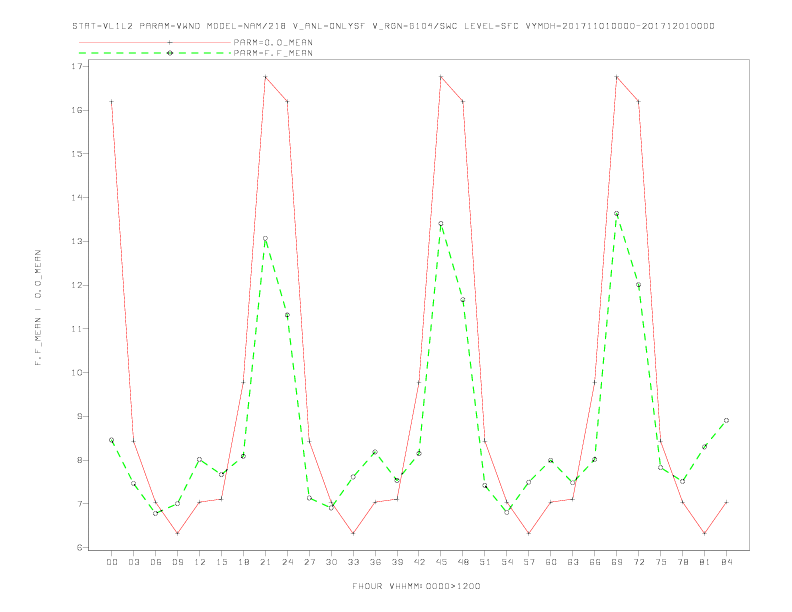The height and width of the screenshot is (612, 792).
Task: Click the 63 tick label on the x-axis
Action: [x=573, y=562]
